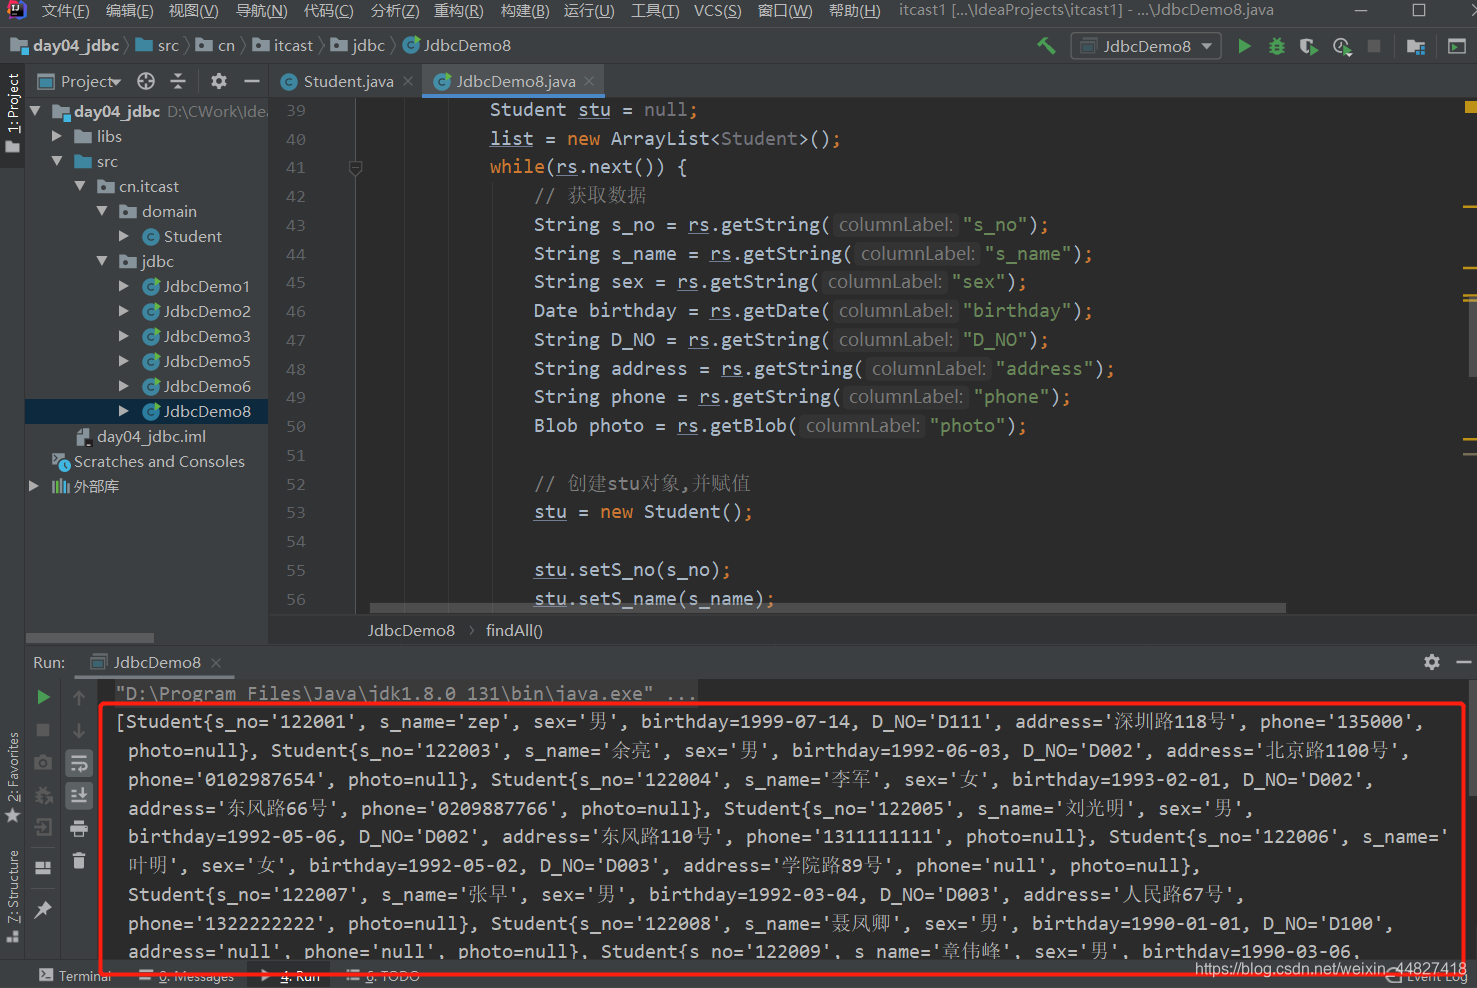Open the Run Anything icon at toolbar end
This screenshot has width=1477, height=988.
(x=1457, y=46)
